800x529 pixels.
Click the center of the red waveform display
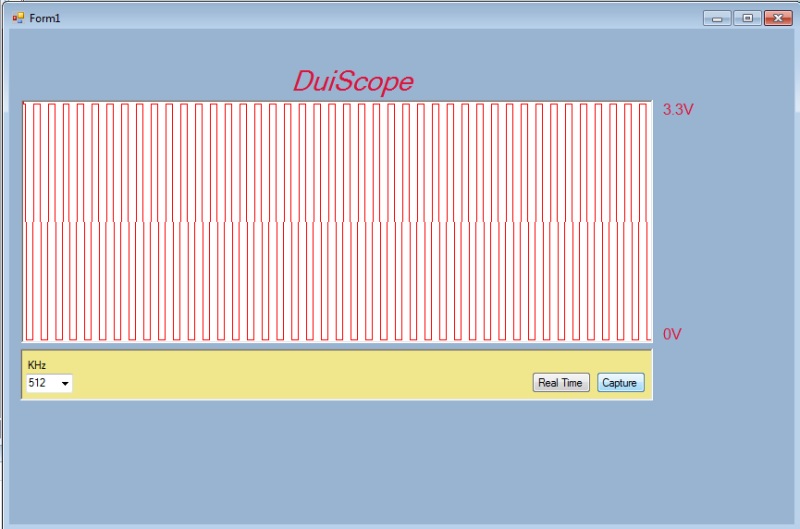coord(337,221)
